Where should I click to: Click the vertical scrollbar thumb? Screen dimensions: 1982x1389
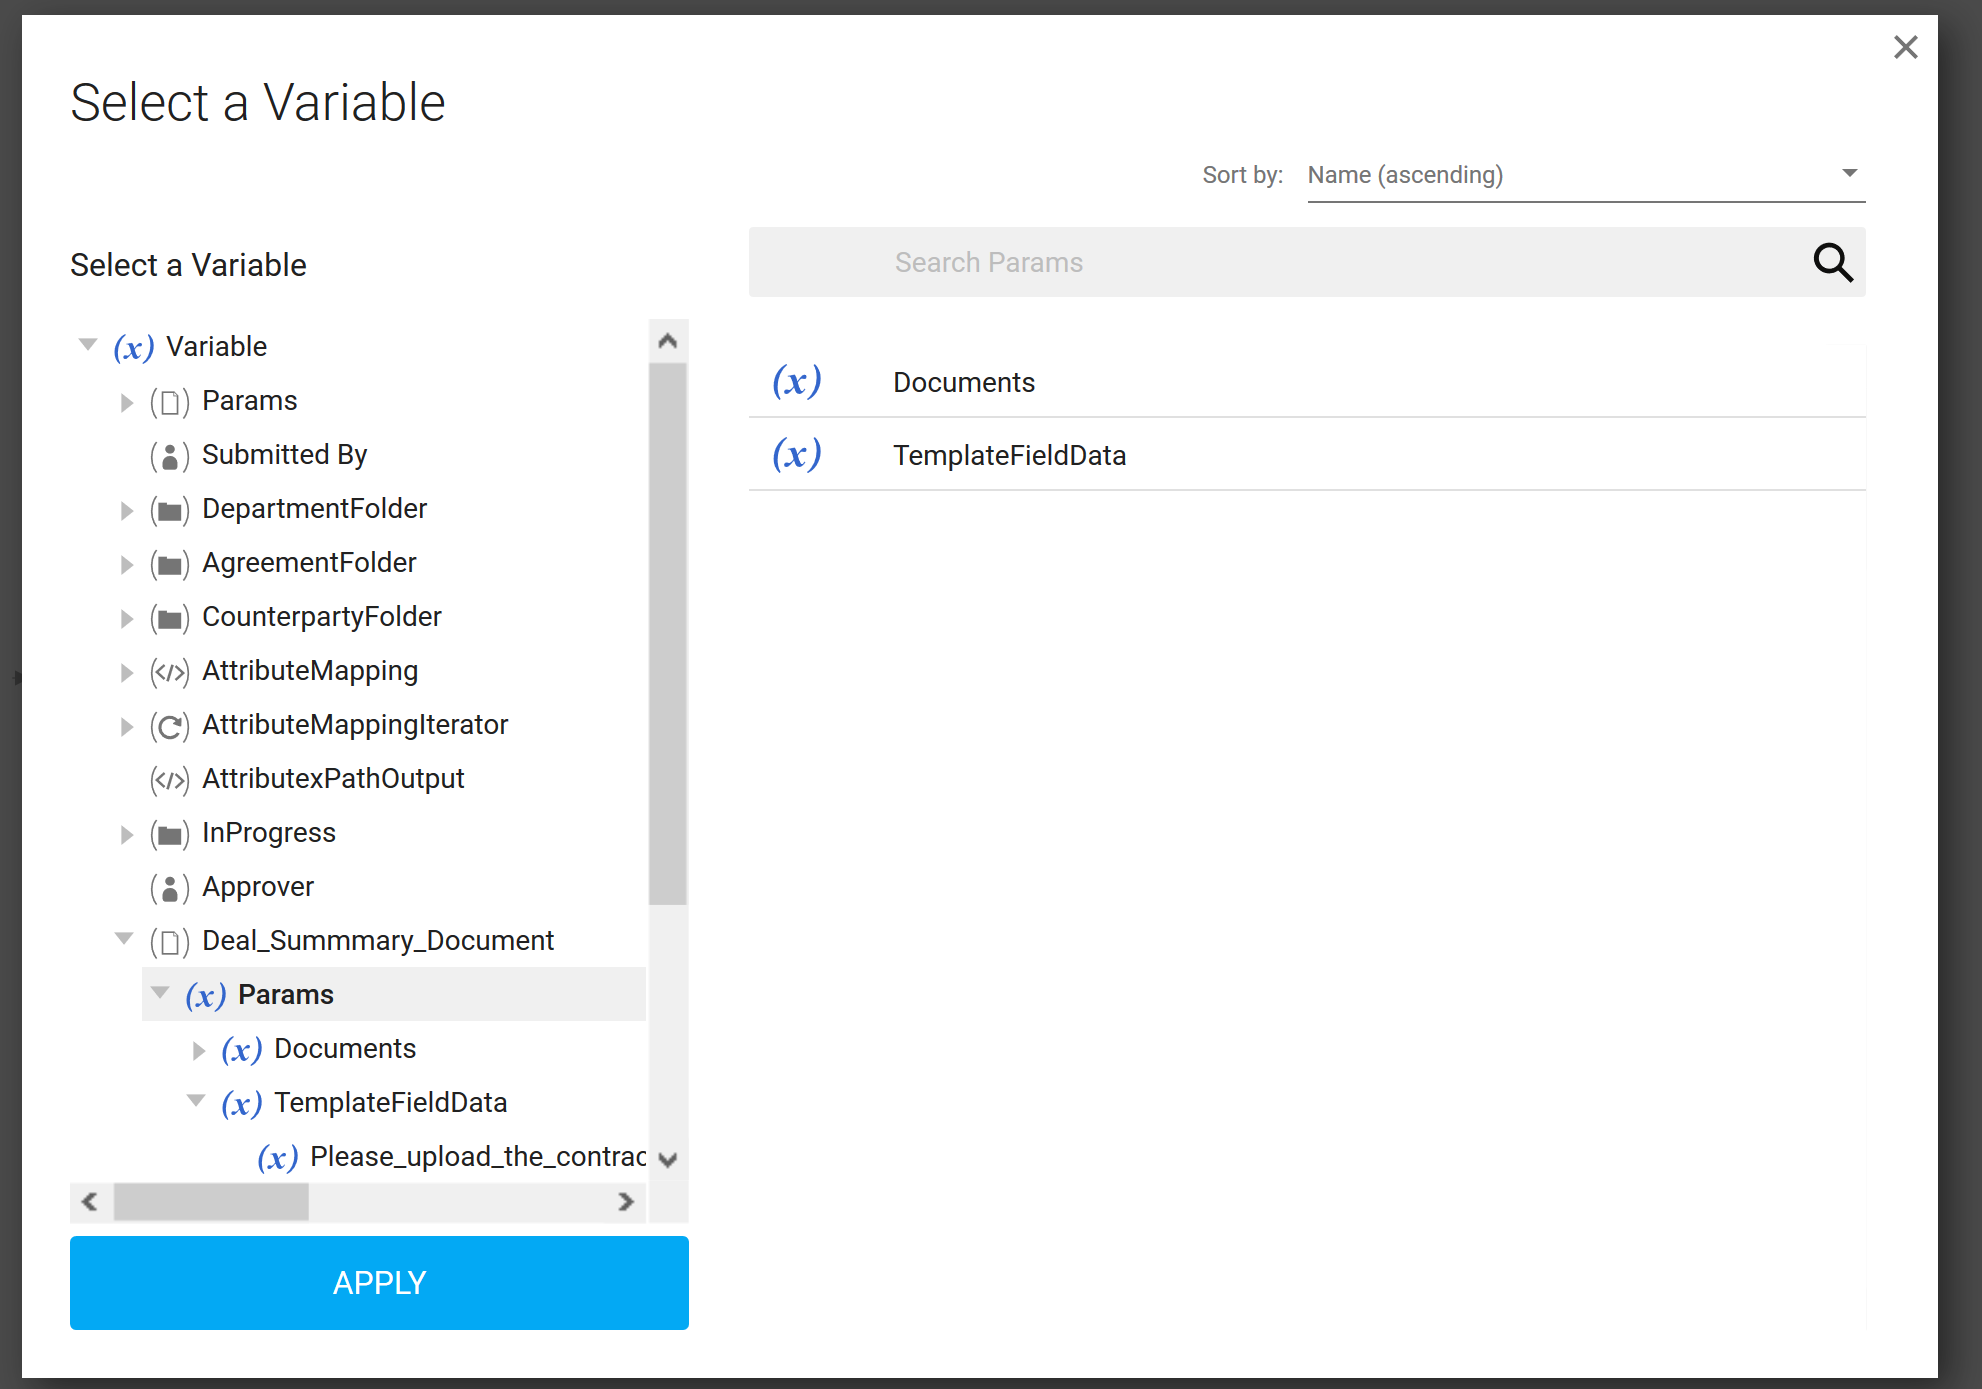668,634
